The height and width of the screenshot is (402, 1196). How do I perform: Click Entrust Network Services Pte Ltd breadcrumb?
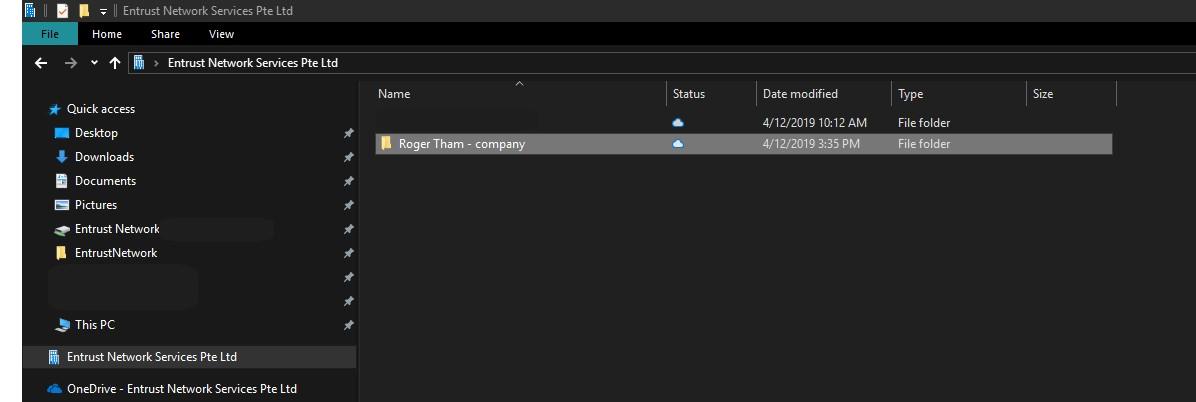252,63
